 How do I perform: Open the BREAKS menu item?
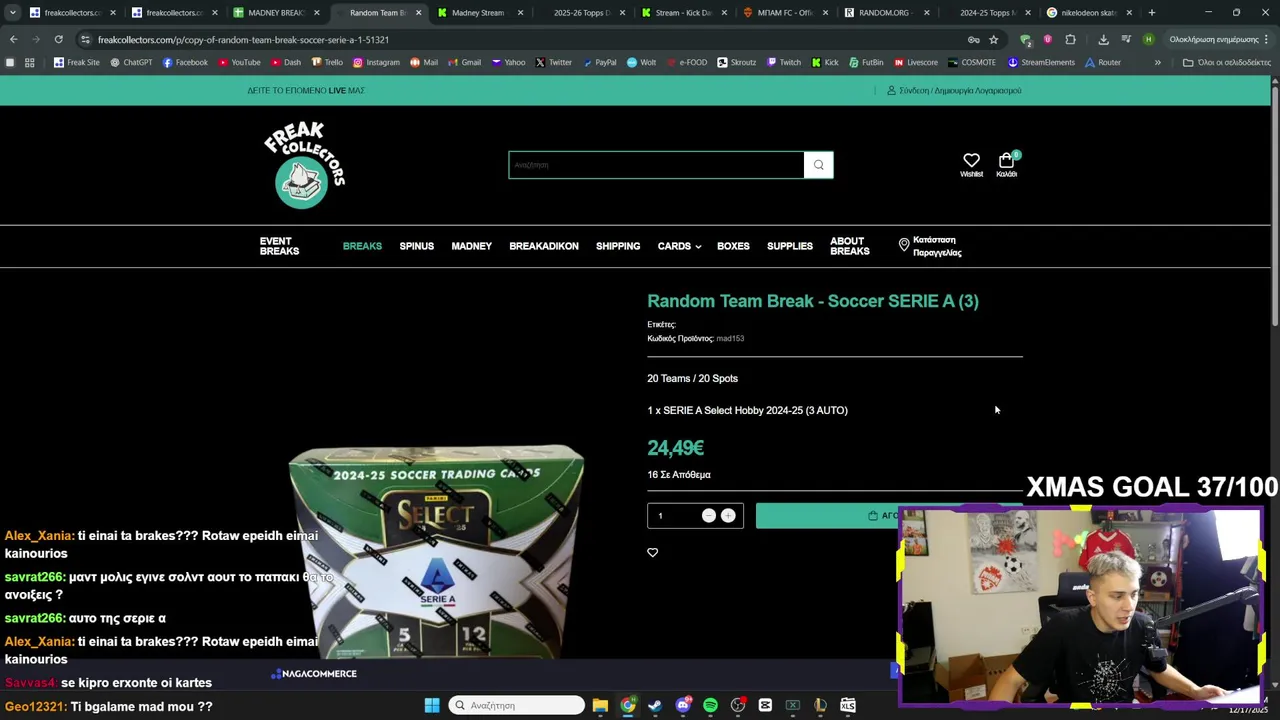362,246
